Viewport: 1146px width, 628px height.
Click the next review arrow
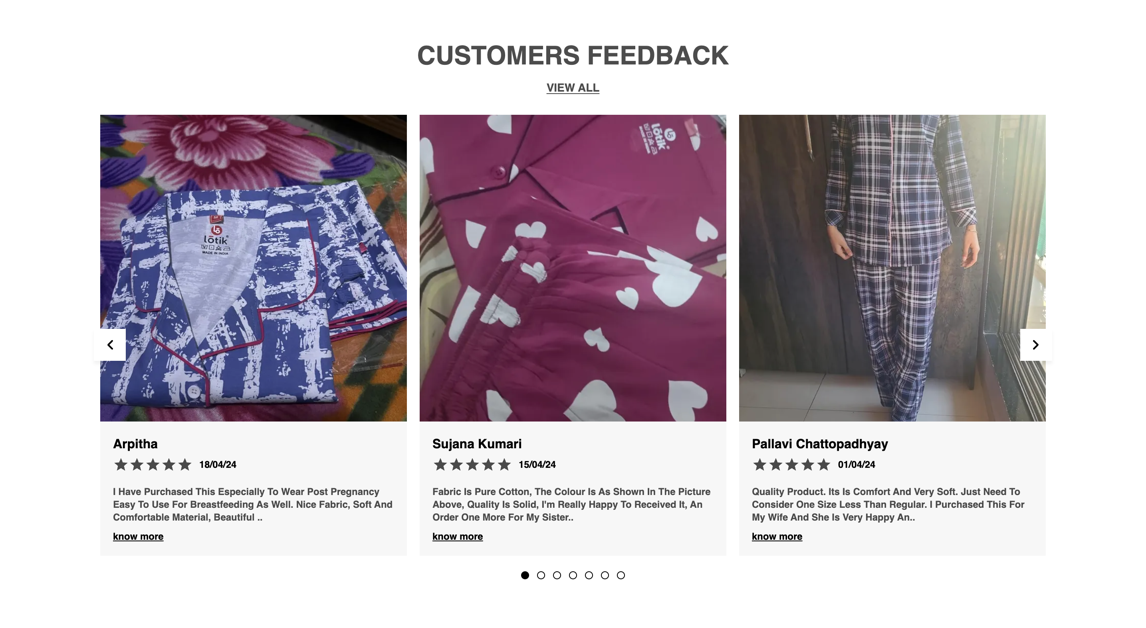point(1035,345)
